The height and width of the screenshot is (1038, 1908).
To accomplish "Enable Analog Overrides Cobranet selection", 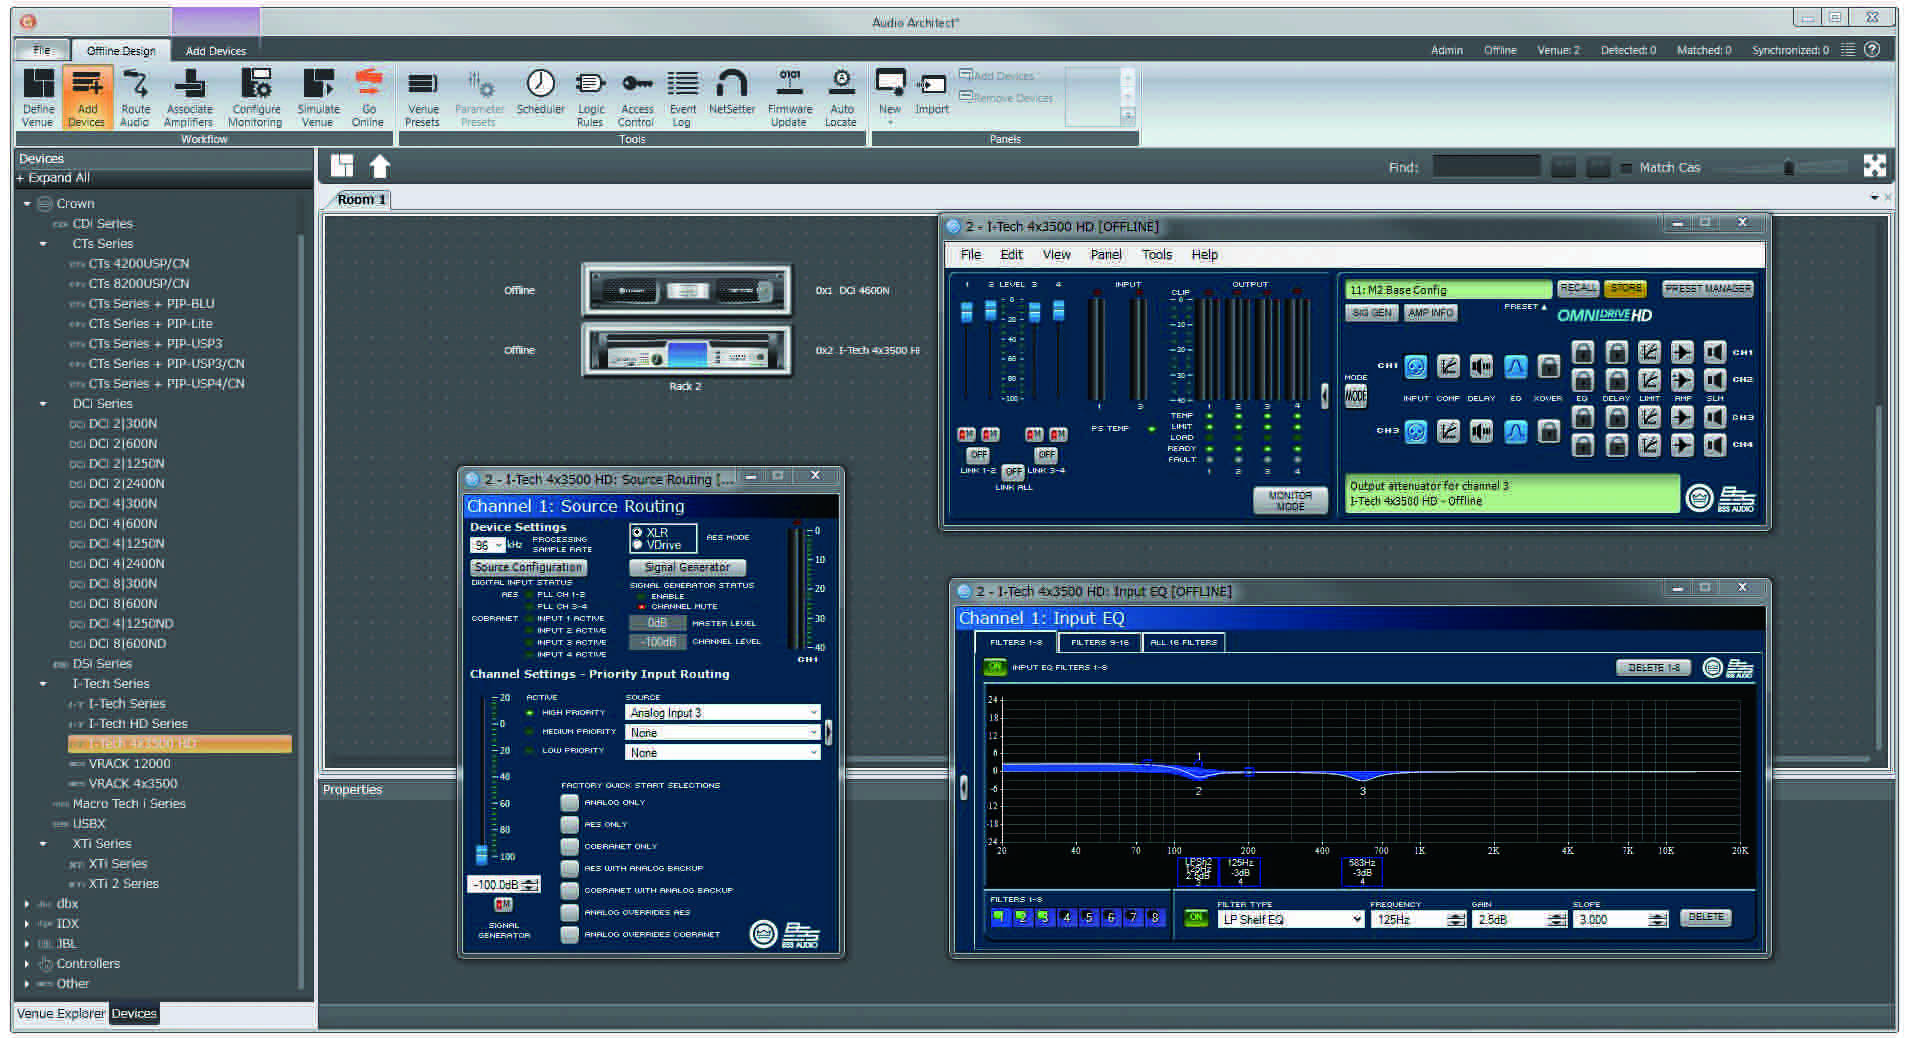I will [x=570, y=934].
